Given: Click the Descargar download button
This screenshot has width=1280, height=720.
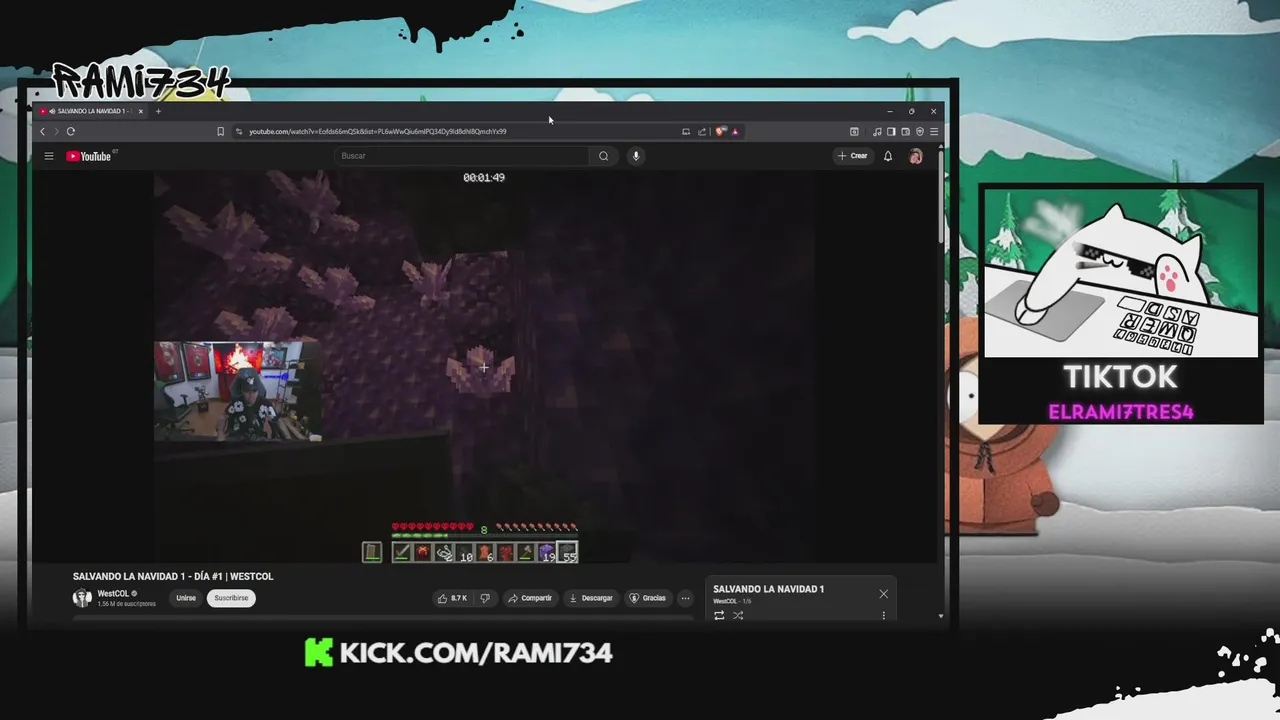Looking at the screenshot, I should coord(590,598).
